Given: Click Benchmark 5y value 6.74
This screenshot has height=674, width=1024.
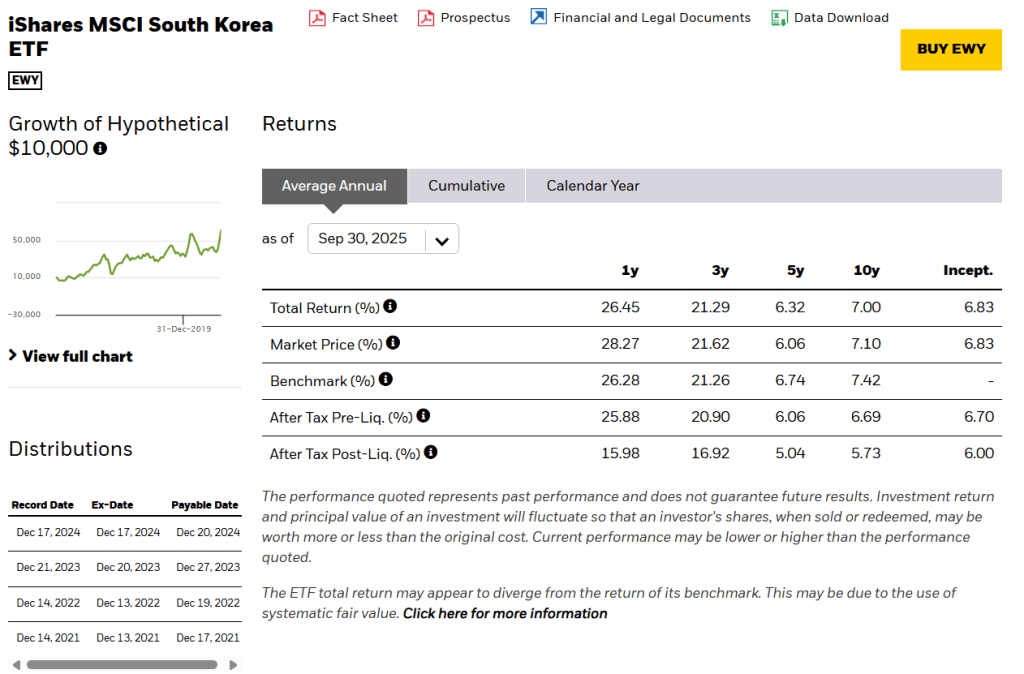Looking at the screenshot, I should pos(790,381).
